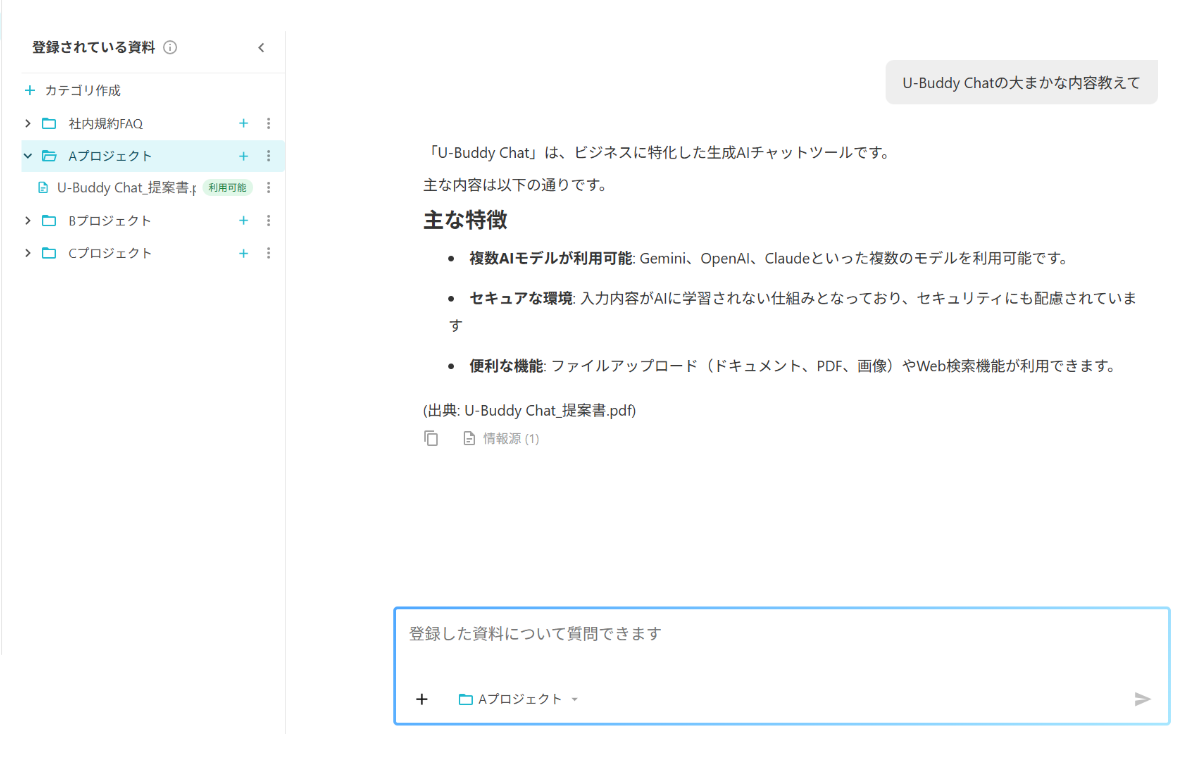Click the Cプロジェクト folder icon
This screenshot has width=1197, height=765.
point(49,253)
